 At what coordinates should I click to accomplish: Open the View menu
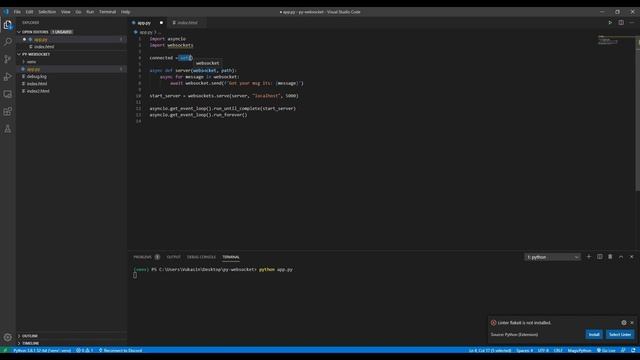coord(66,12)
